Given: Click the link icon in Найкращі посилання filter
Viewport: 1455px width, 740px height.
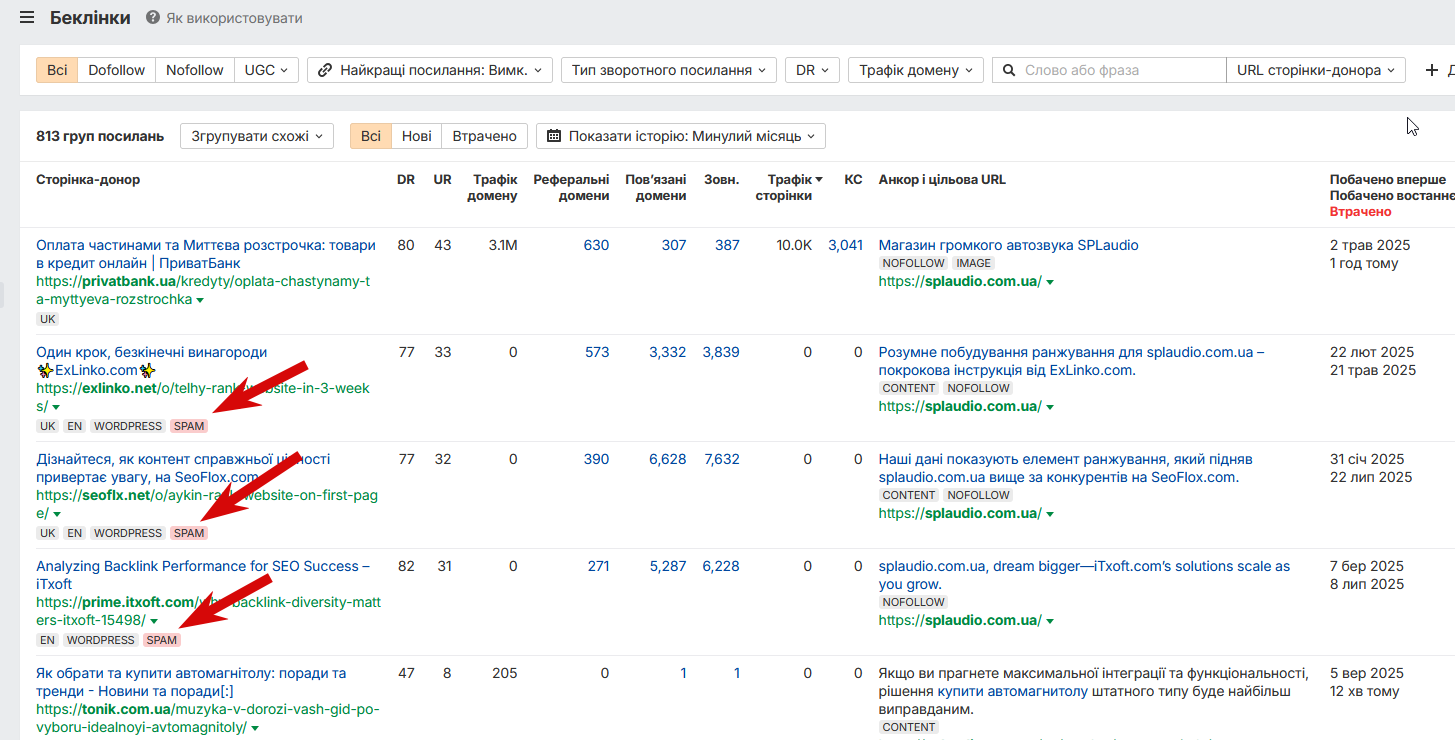Looking at the screenshot, I should point(325,70).
